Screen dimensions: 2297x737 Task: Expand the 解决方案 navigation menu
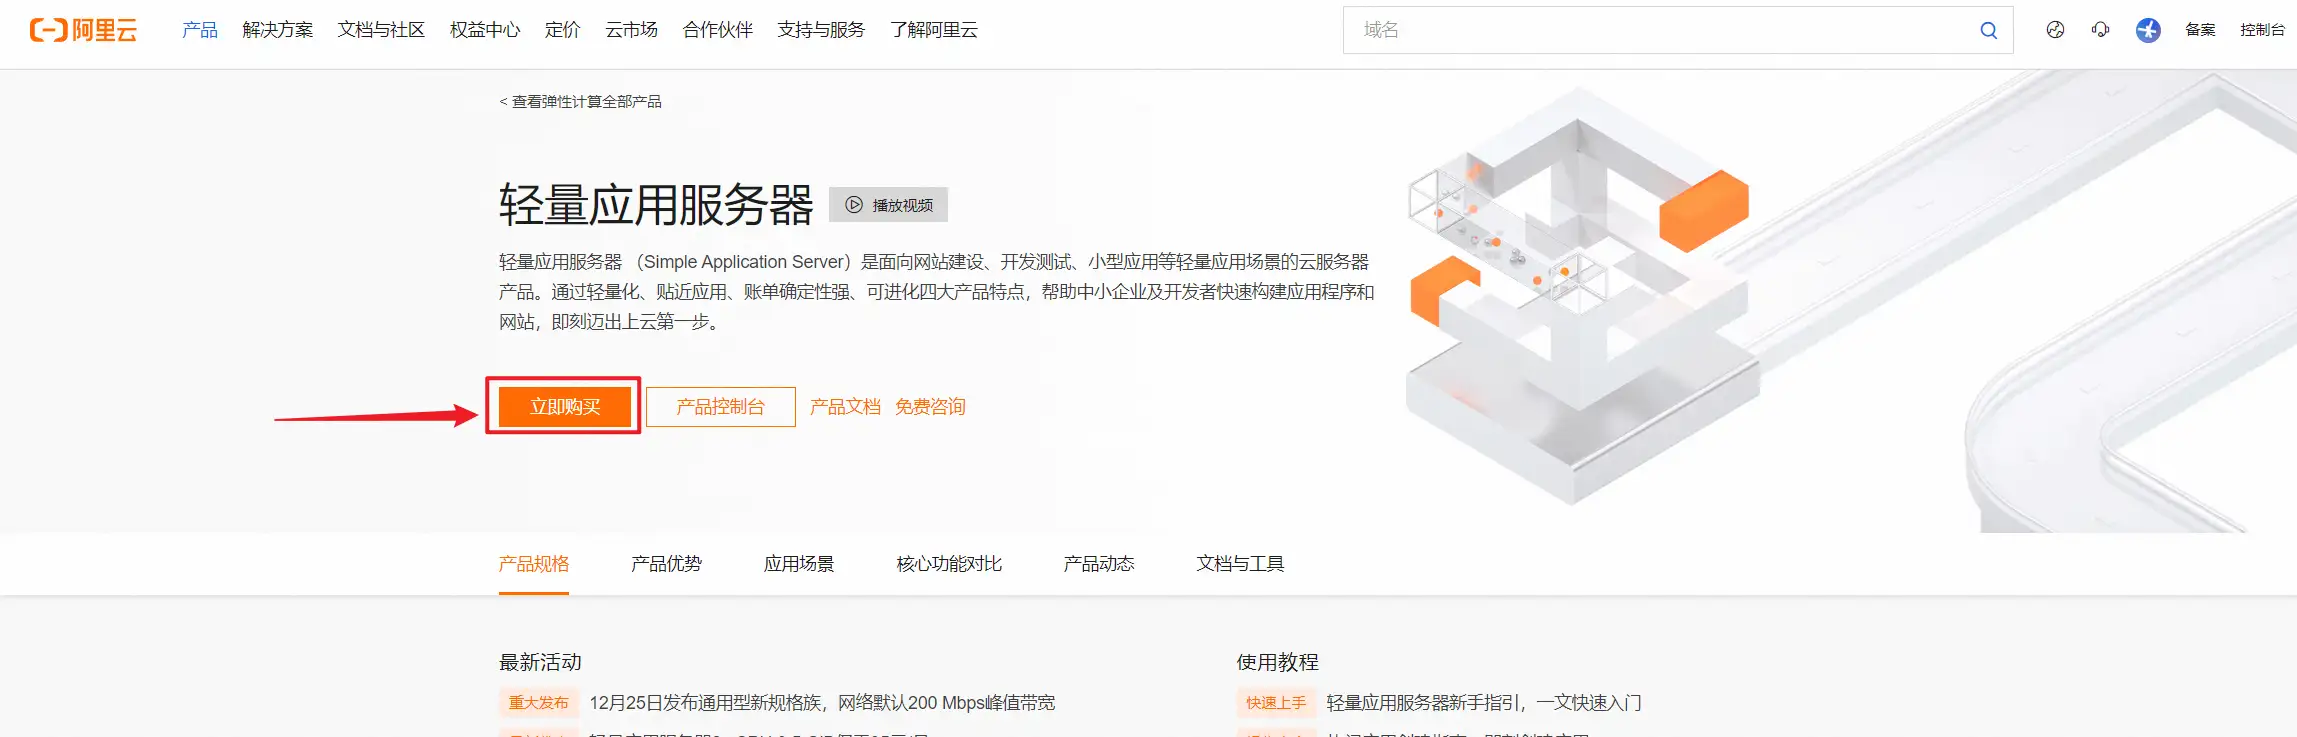tap(277, 30)
